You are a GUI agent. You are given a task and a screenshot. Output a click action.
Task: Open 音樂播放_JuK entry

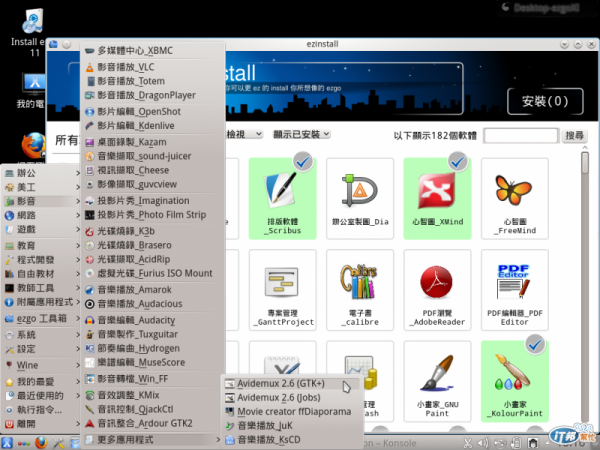pyautogui.click(x=292, y=426)
